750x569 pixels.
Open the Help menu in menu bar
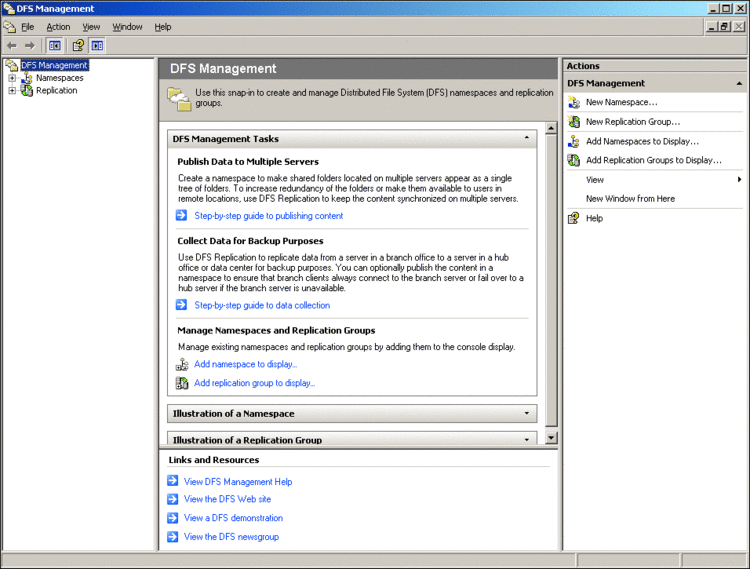click(x=163, y=27)
